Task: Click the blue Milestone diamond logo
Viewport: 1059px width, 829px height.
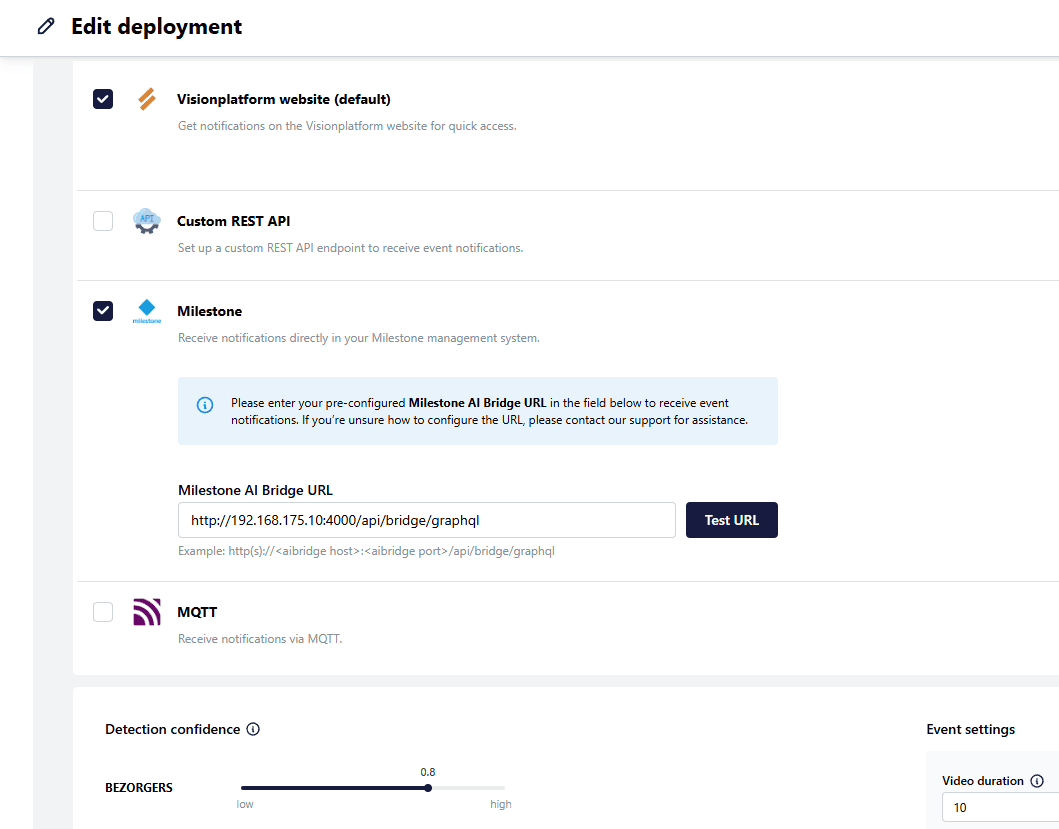Action: [147, 310]
